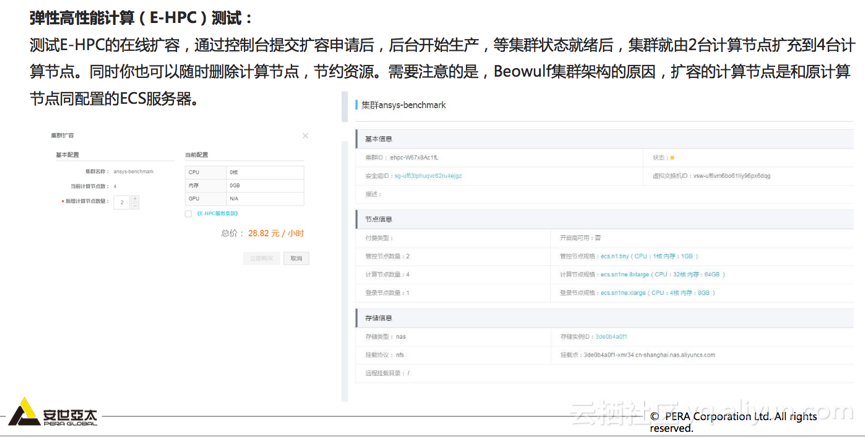Image resolution: width=865 pixels, height=437 pixels.
Task: Click the yellow status dot
Action: tap(672, 158)
